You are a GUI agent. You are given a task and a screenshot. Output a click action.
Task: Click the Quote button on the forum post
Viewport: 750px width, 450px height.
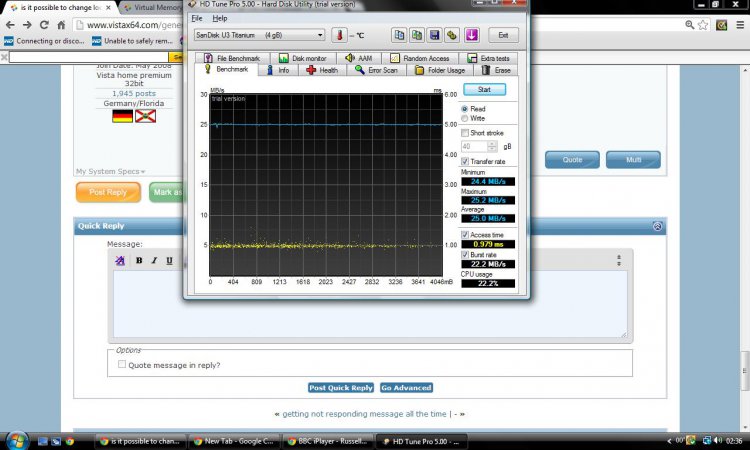pyautogui.click(x=572, y=160)
